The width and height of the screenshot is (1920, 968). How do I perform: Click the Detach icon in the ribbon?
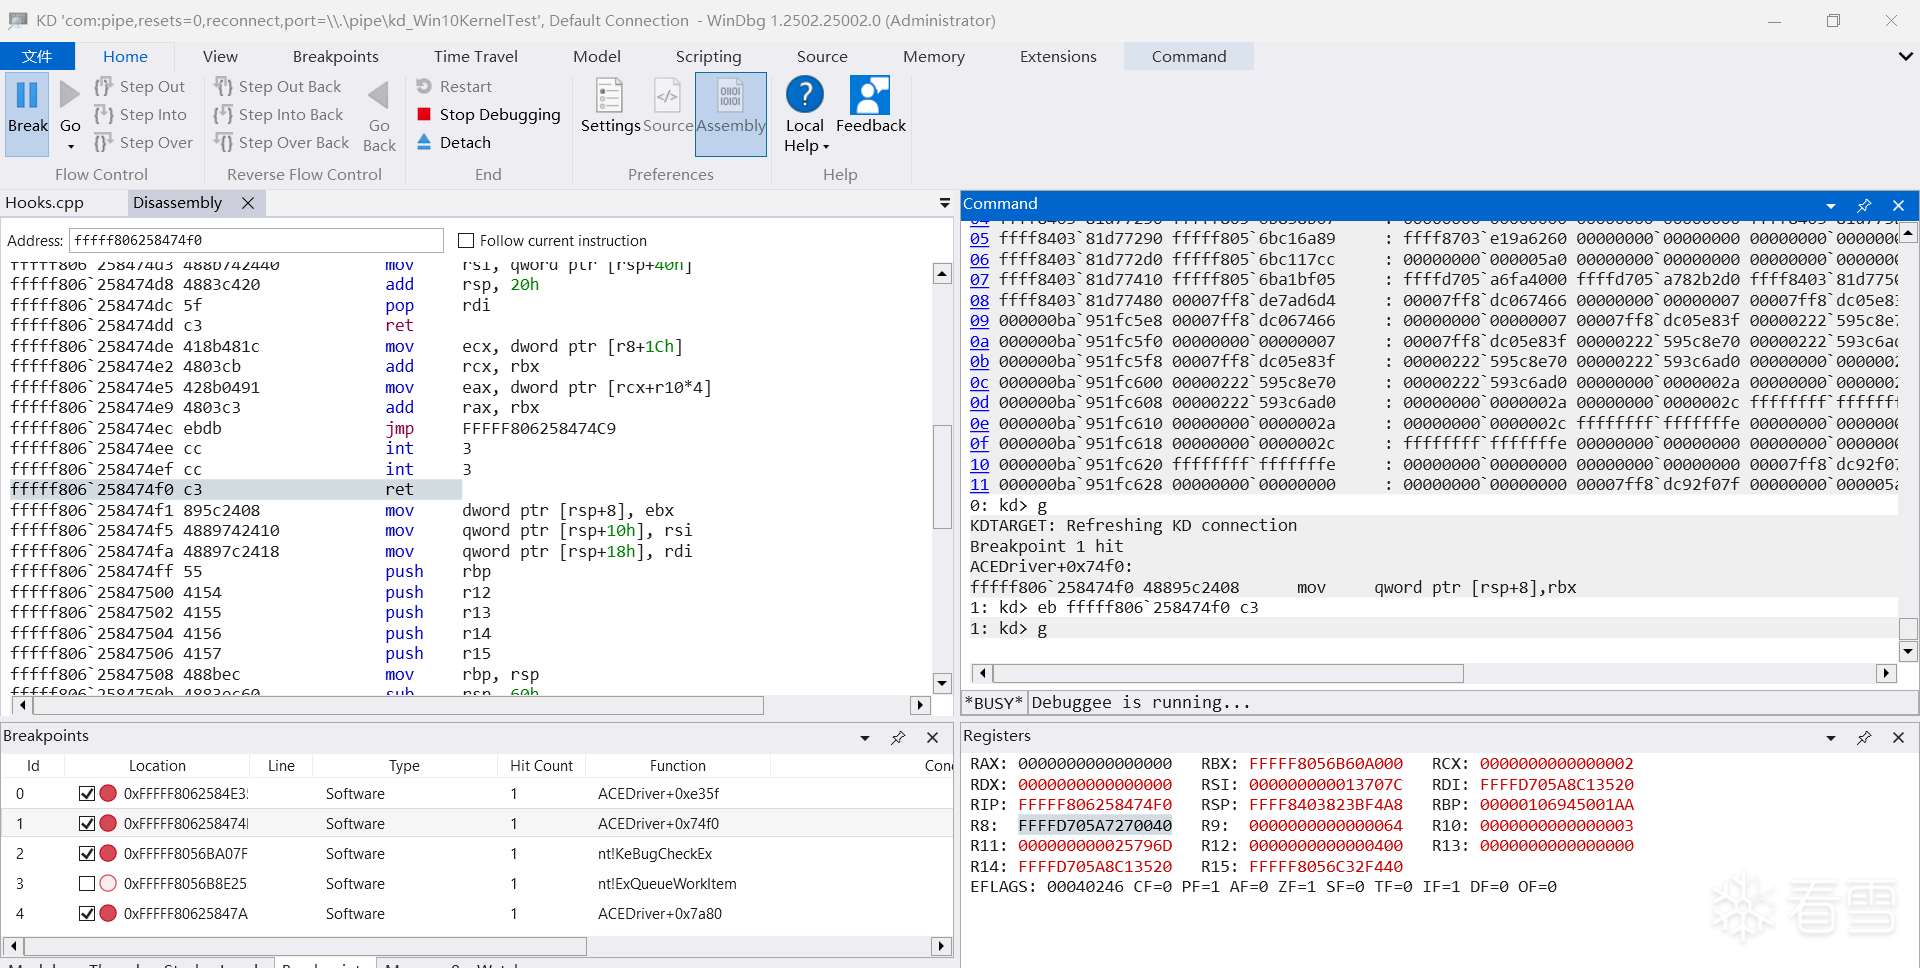[x=424, y=142]
